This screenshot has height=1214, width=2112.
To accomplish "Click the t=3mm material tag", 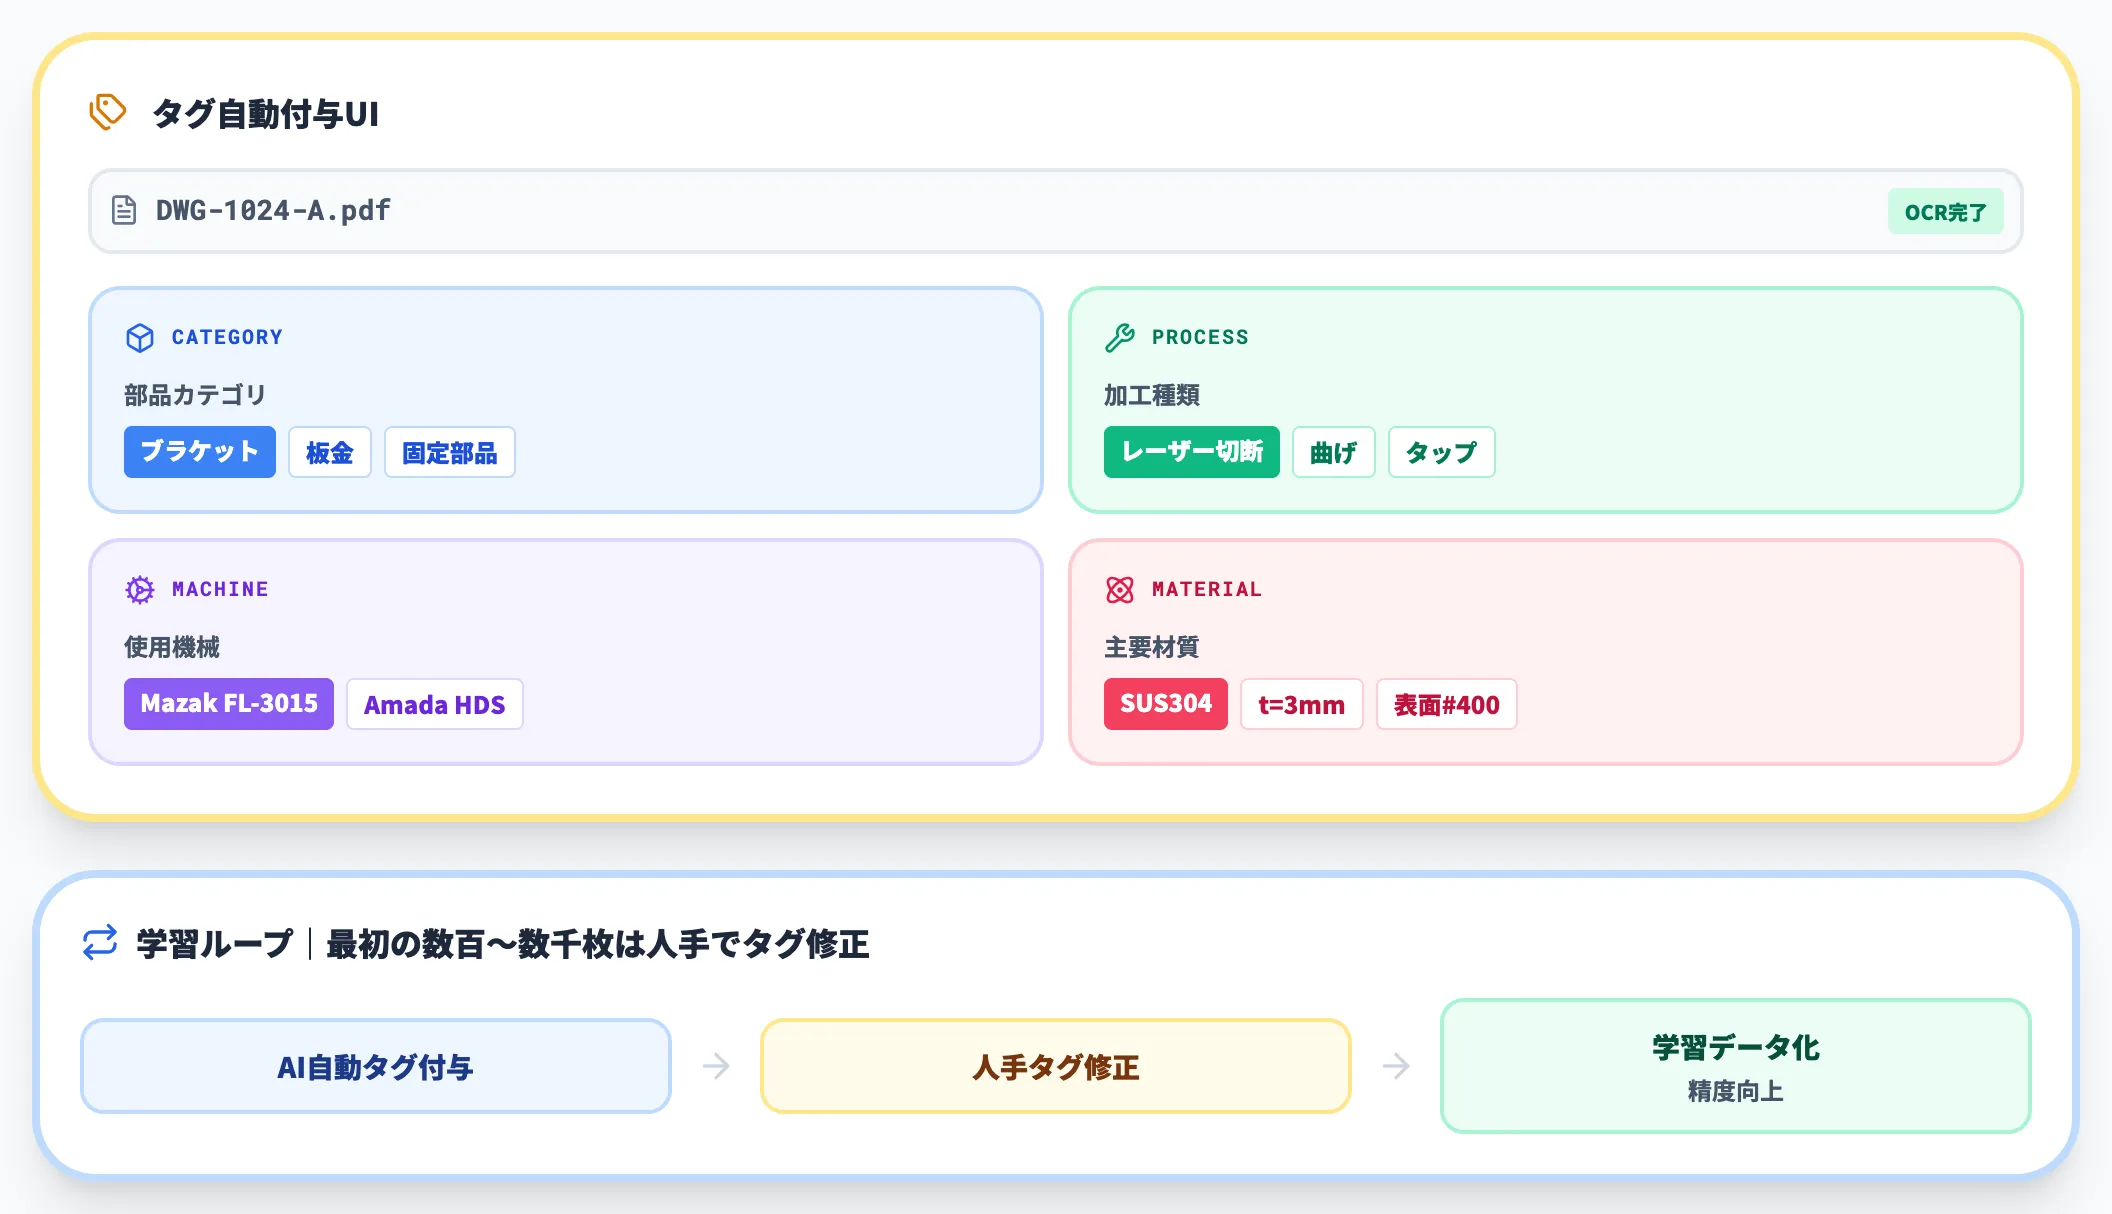I will tap(1301, 704).
